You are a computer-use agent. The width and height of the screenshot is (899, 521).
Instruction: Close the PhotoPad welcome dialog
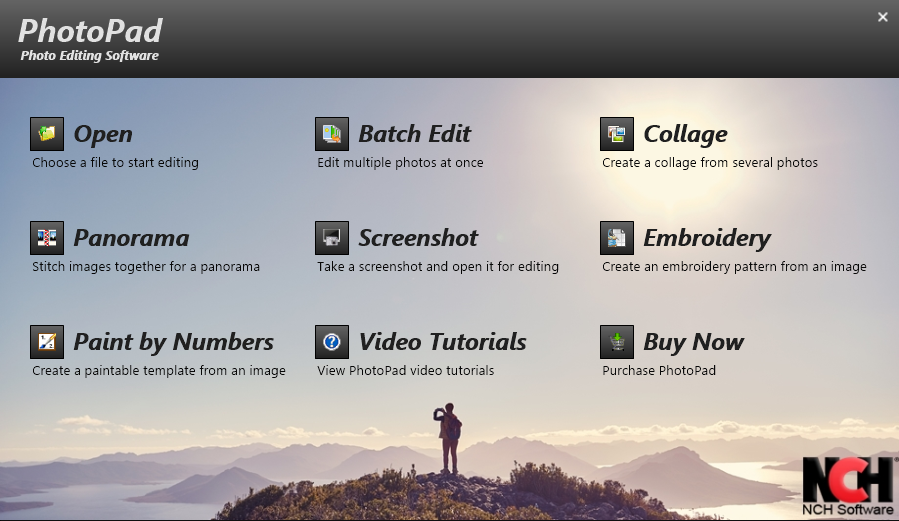coord(882,17)
